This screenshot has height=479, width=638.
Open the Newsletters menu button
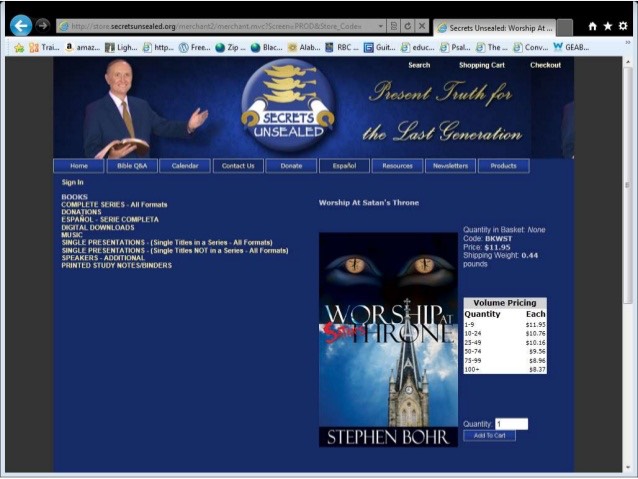click(450, 166)
